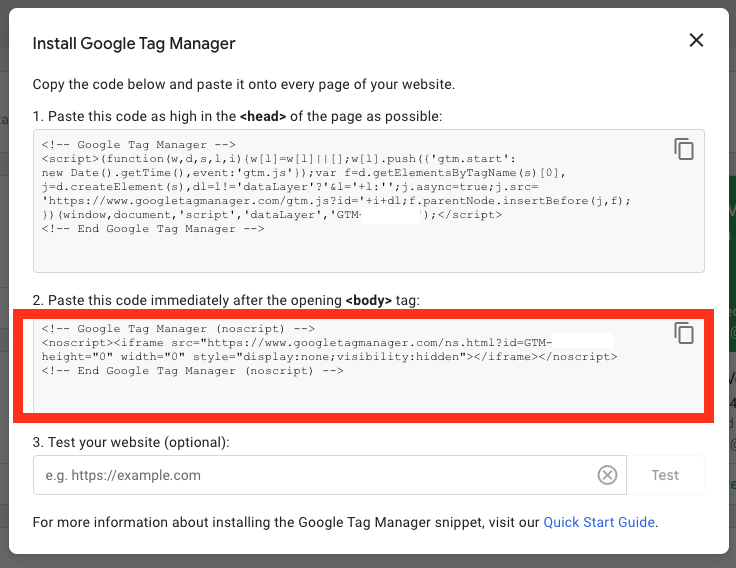The image size is (736, 568).
Task: Click the 'Install Google Tag Manager' title
Action: click(134, 43)
